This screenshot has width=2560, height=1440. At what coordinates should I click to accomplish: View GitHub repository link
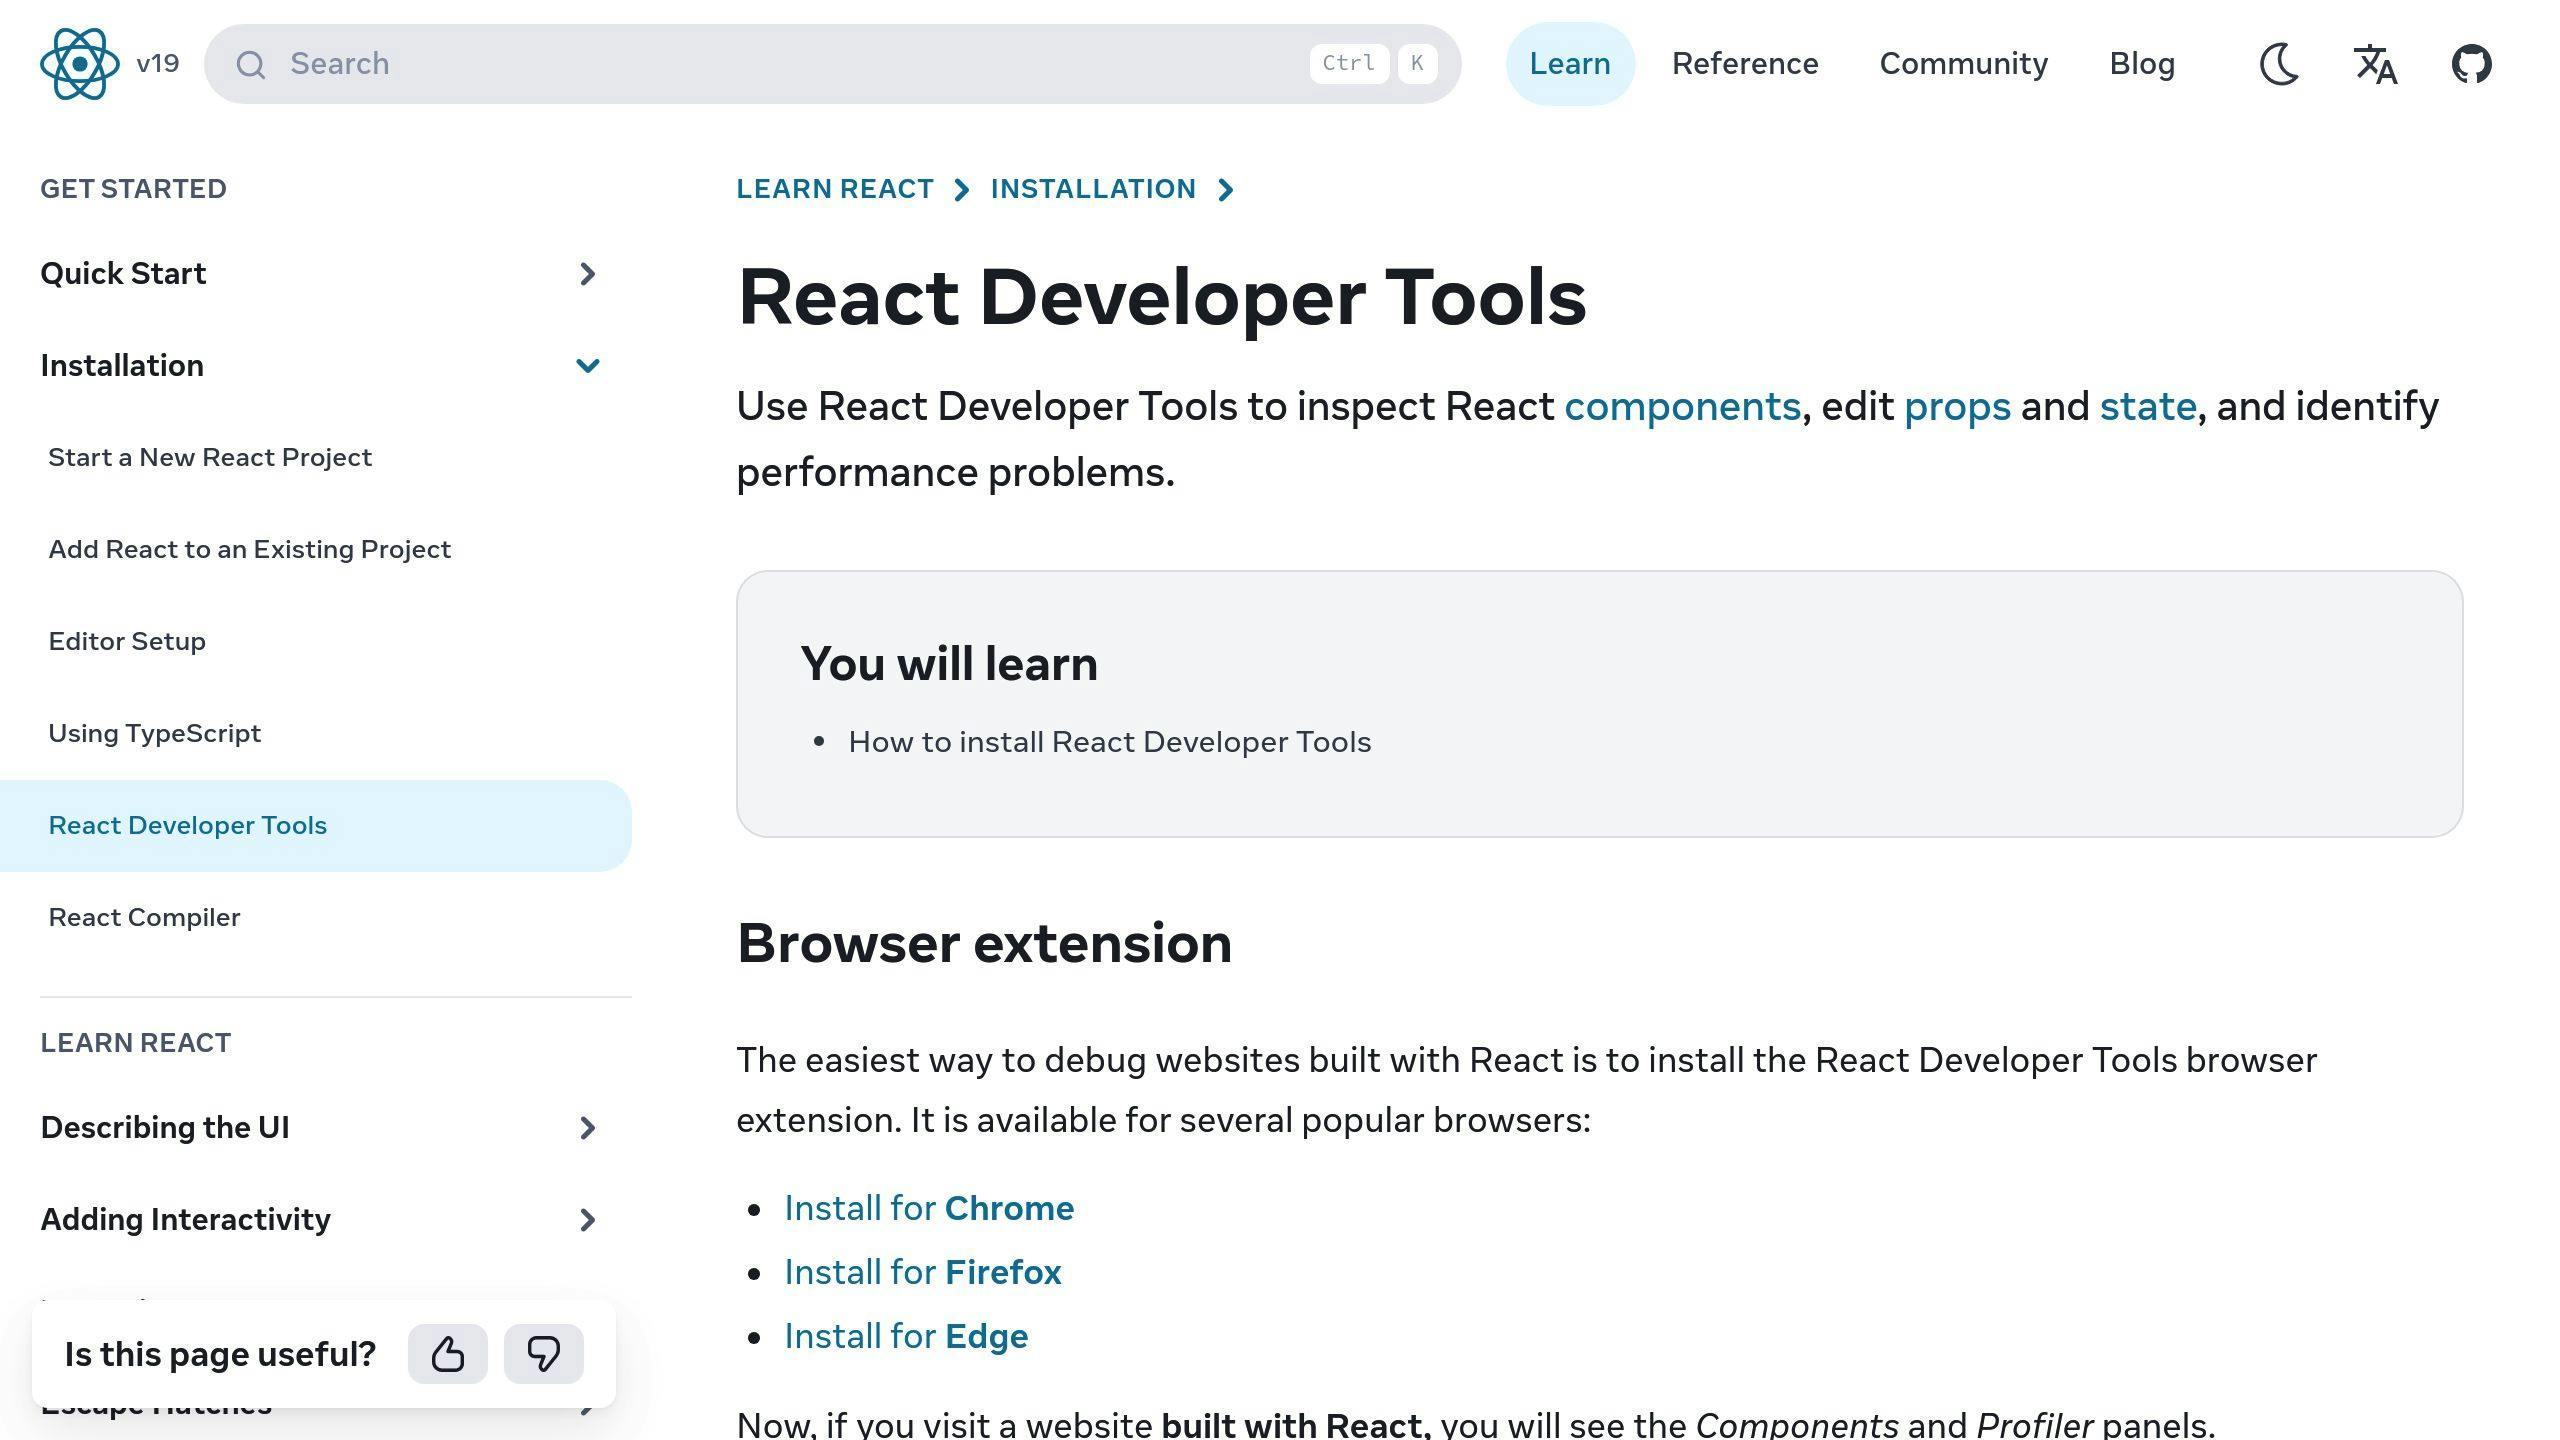tap(2472, 63)
